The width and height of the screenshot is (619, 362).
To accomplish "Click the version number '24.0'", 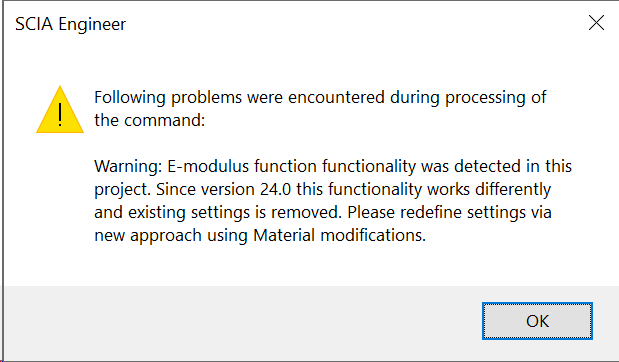I will click(276, 189).
